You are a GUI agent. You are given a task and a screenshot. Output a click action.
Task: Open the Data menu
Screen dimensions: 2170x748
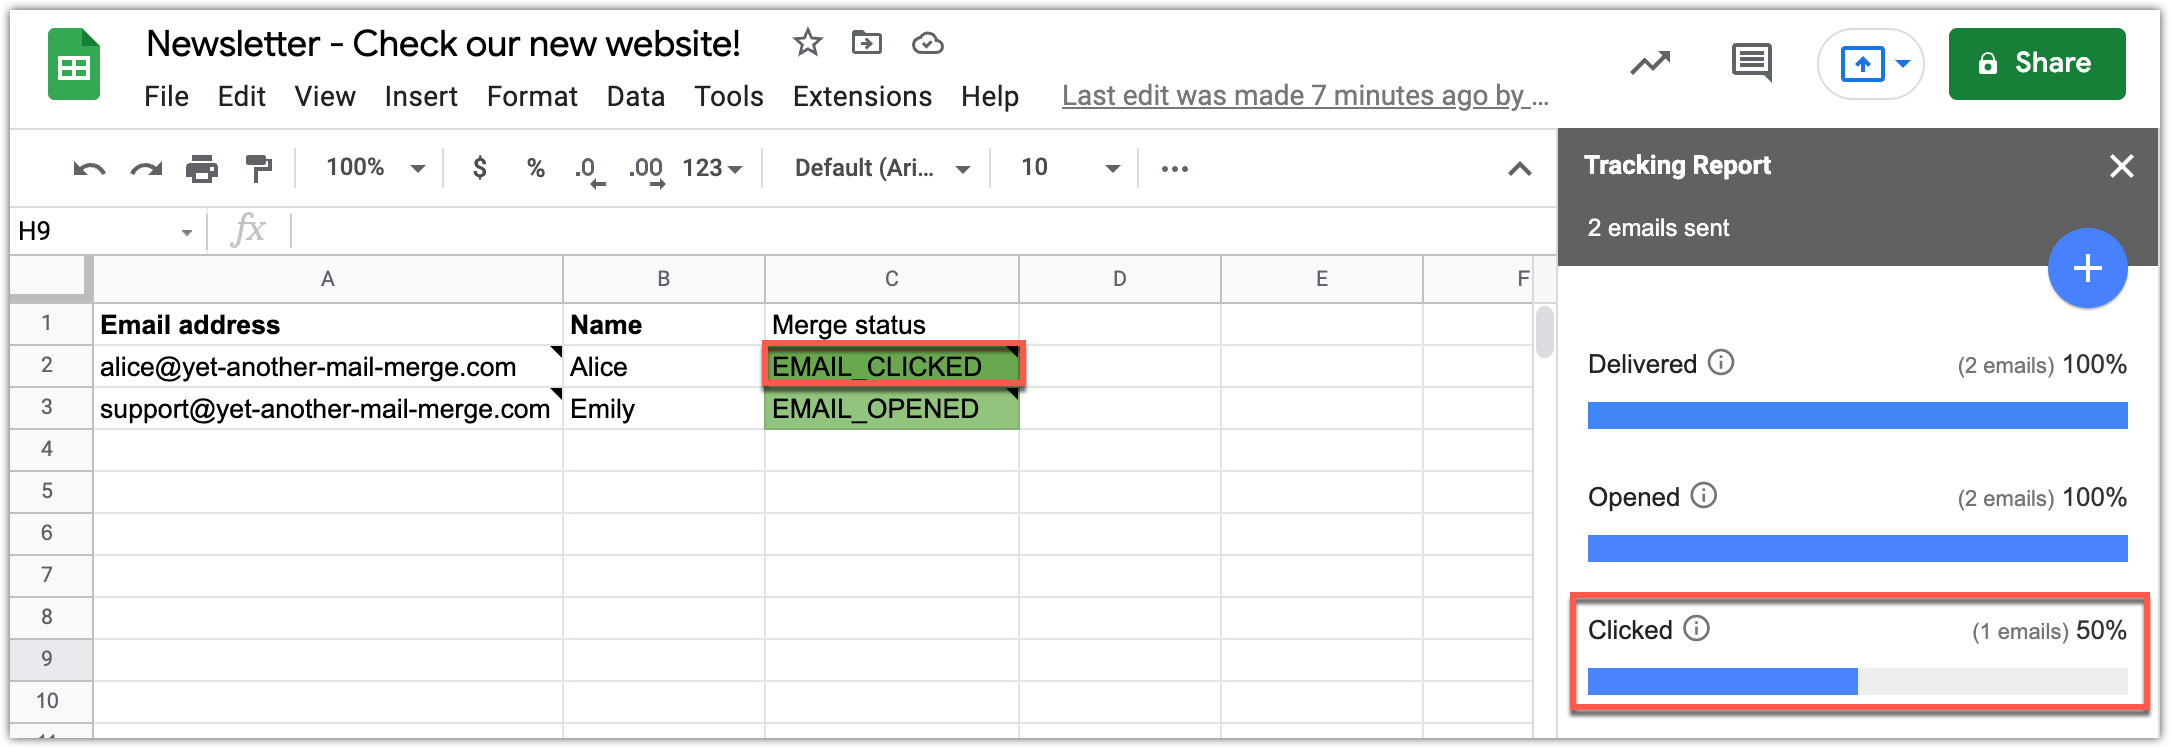point(635,96)
